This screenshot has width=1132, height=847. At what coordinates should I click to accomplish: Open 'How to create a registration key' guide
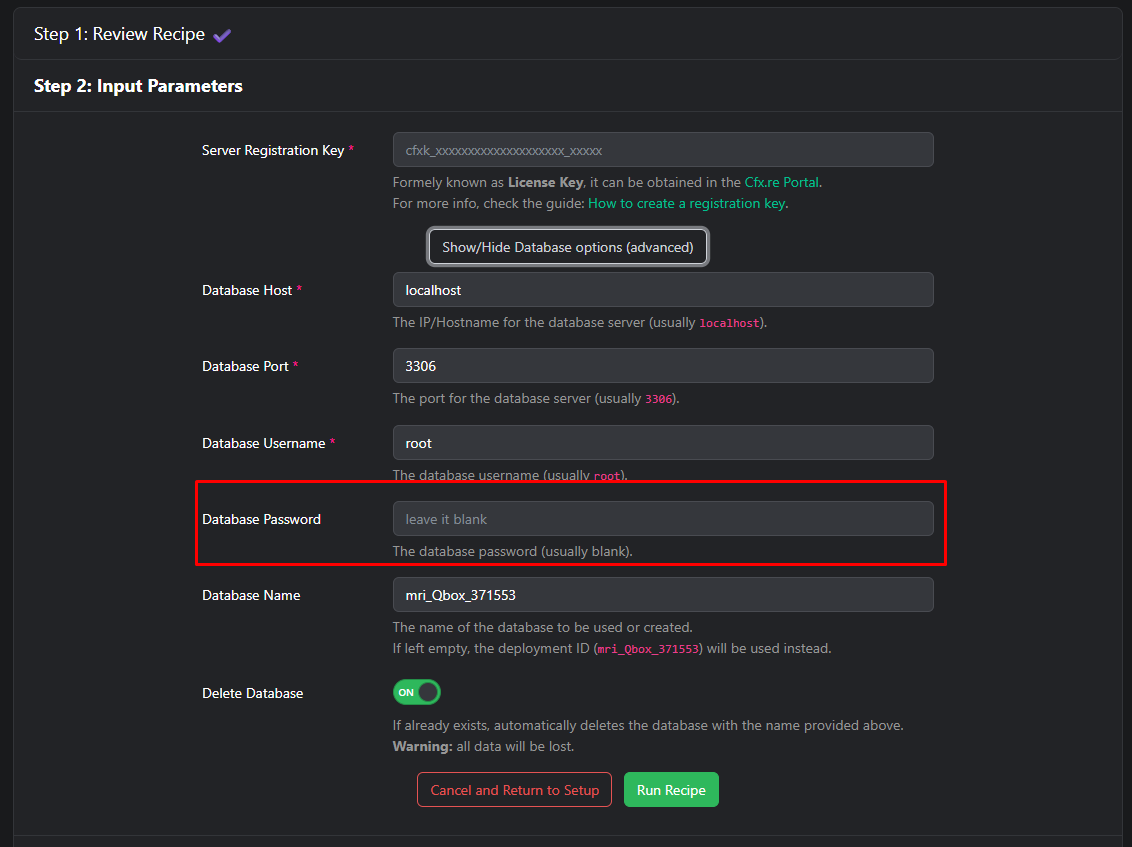coord(686,203)
